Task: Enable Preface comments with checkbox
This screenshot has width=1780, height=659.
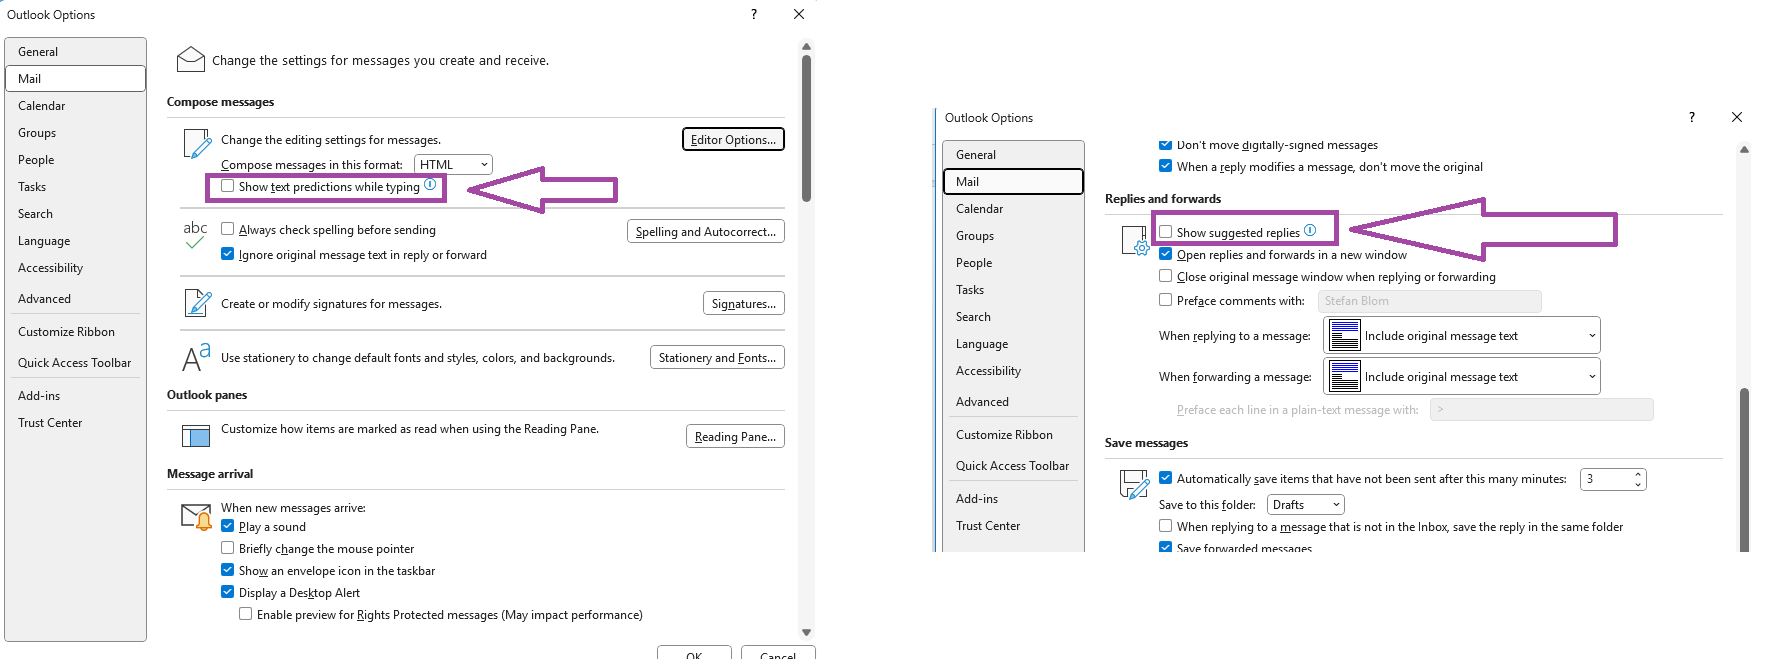Action: click(x=1166, y=300)
